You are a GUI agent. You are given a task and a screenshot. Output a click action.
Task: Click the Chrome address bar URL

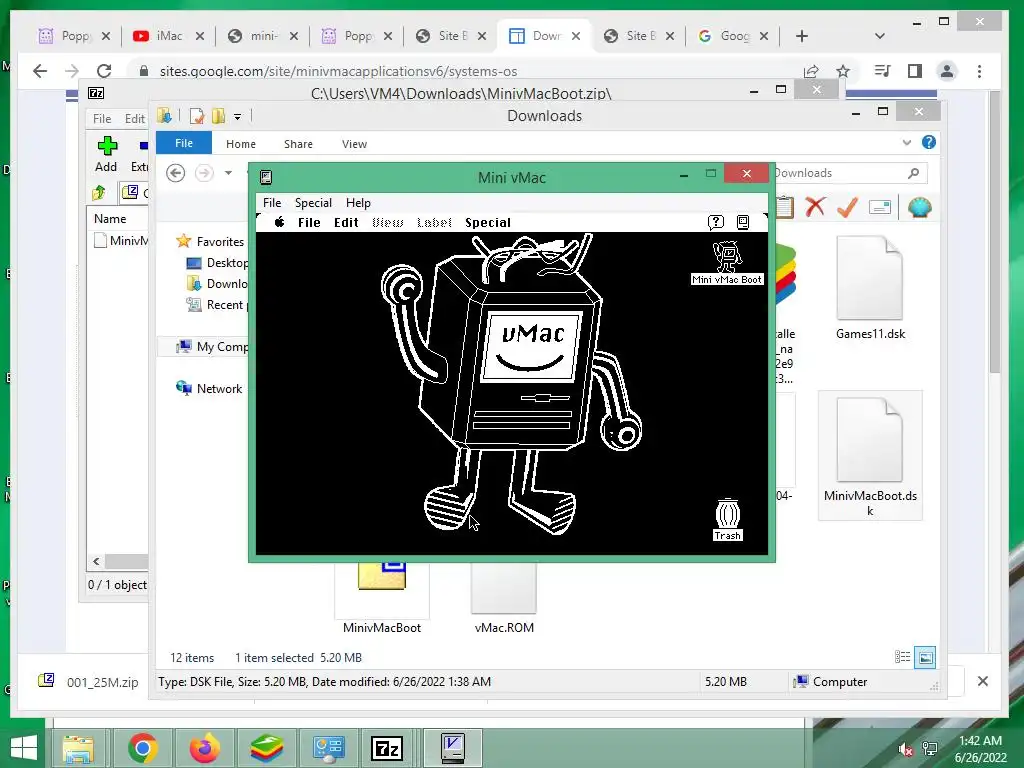(338, 71)
